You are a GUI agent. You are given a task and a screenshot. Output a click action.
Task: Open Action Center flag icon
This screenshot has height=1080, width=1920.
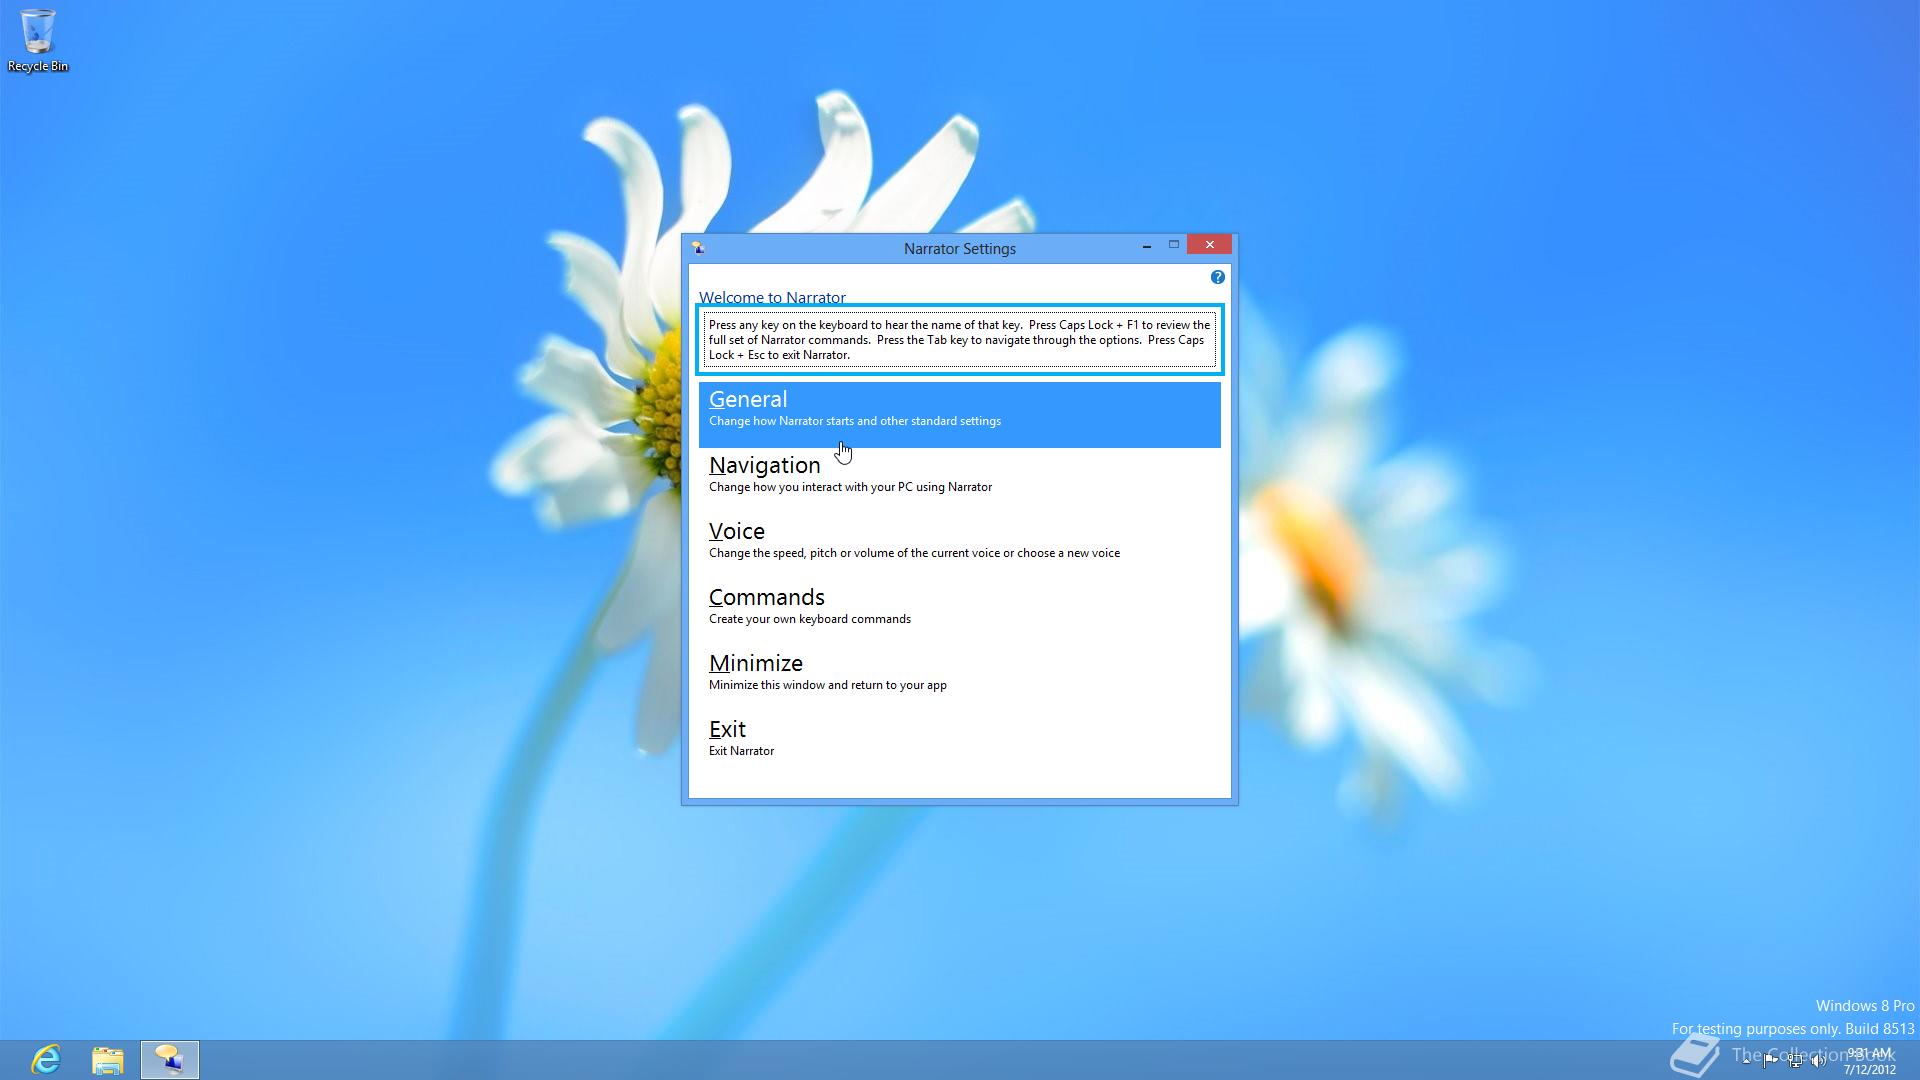tap(1771, 1060)
